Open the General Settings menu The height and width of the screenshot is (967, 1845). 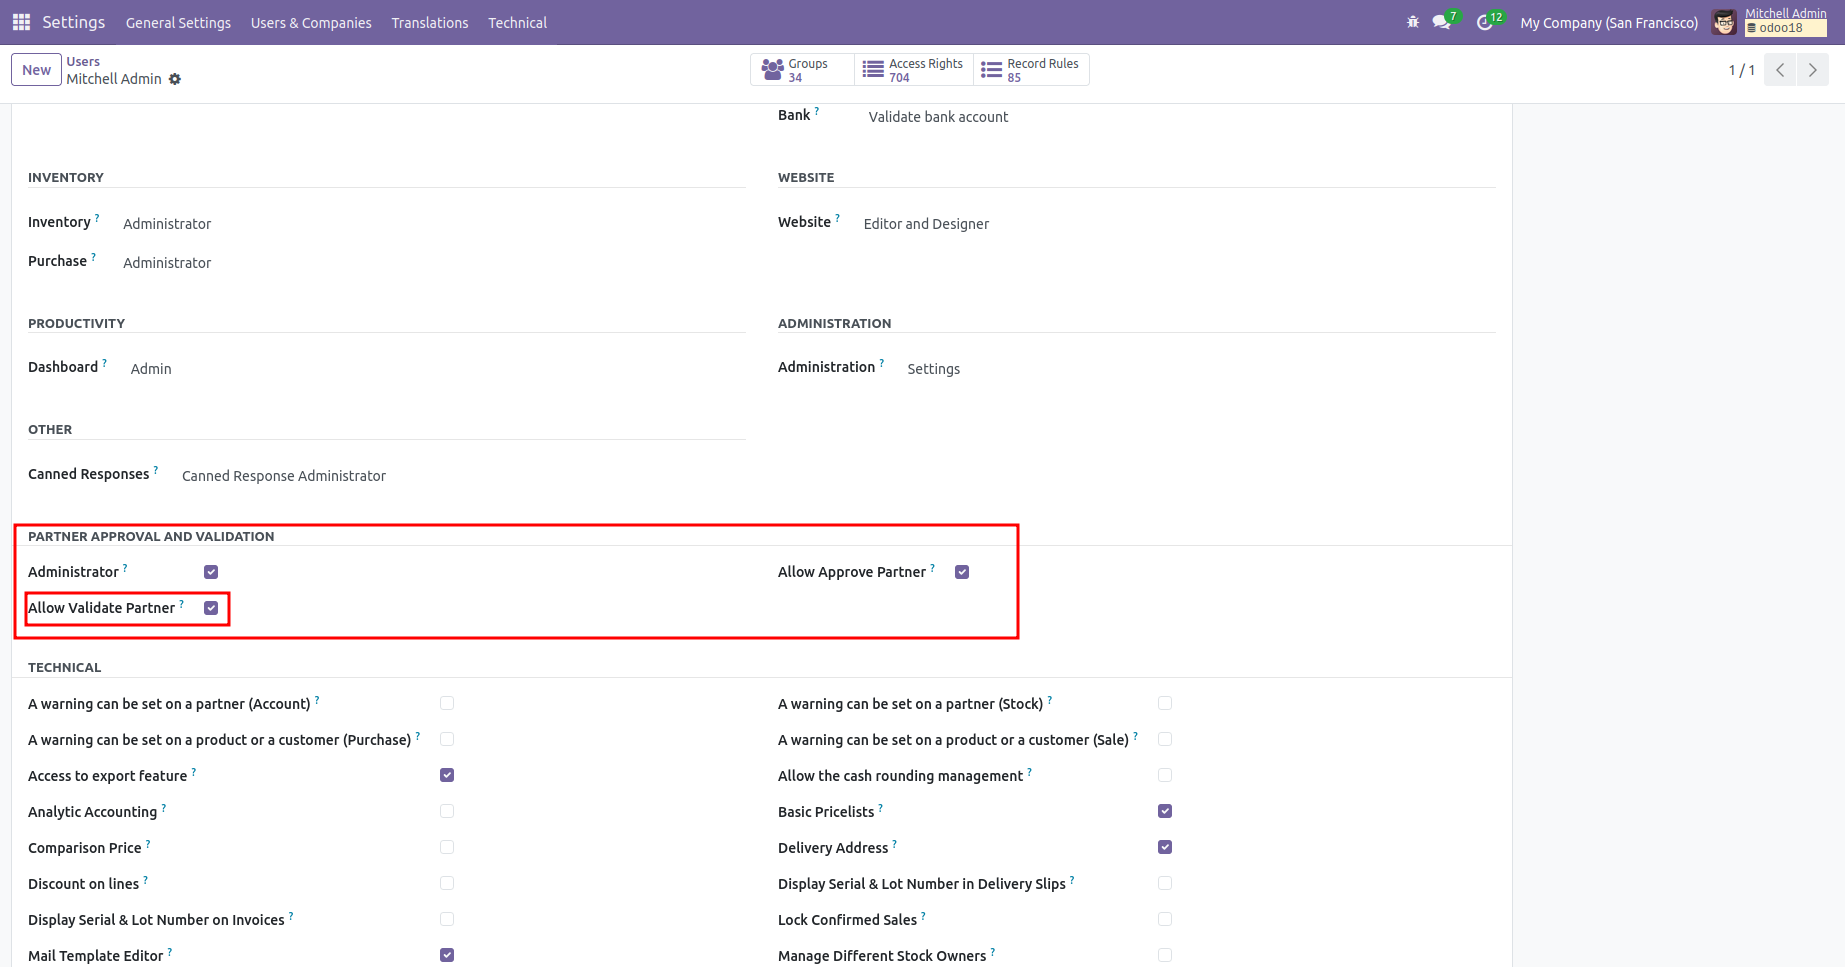178,23
